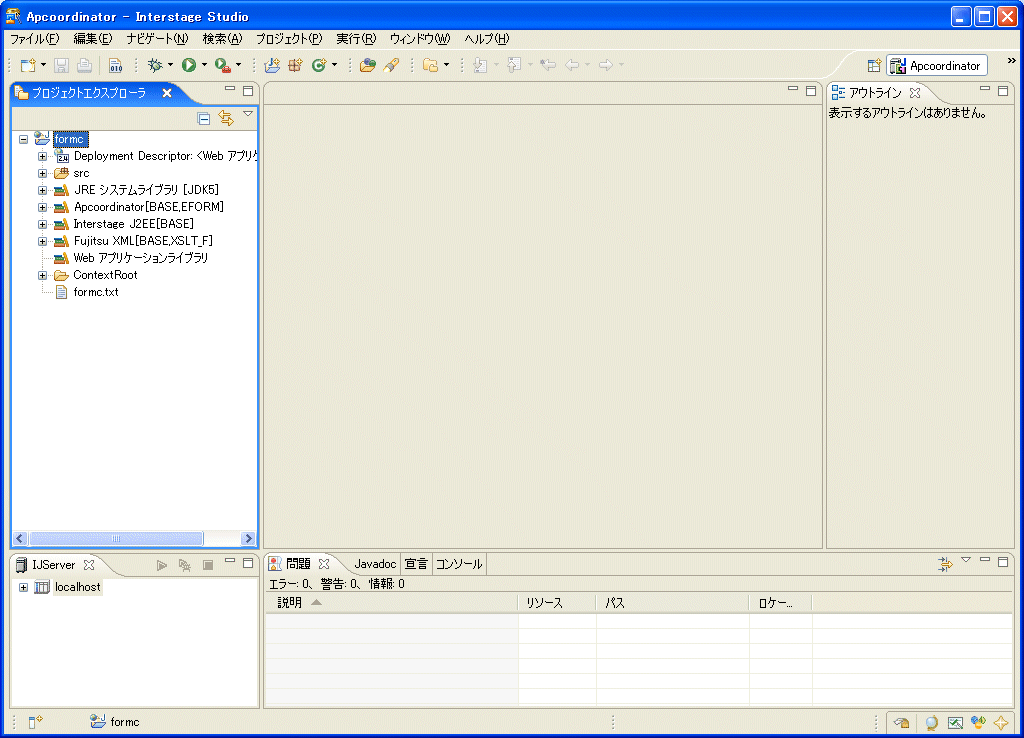Click the search flashlight toolbar icon

[x=392, y=65]
